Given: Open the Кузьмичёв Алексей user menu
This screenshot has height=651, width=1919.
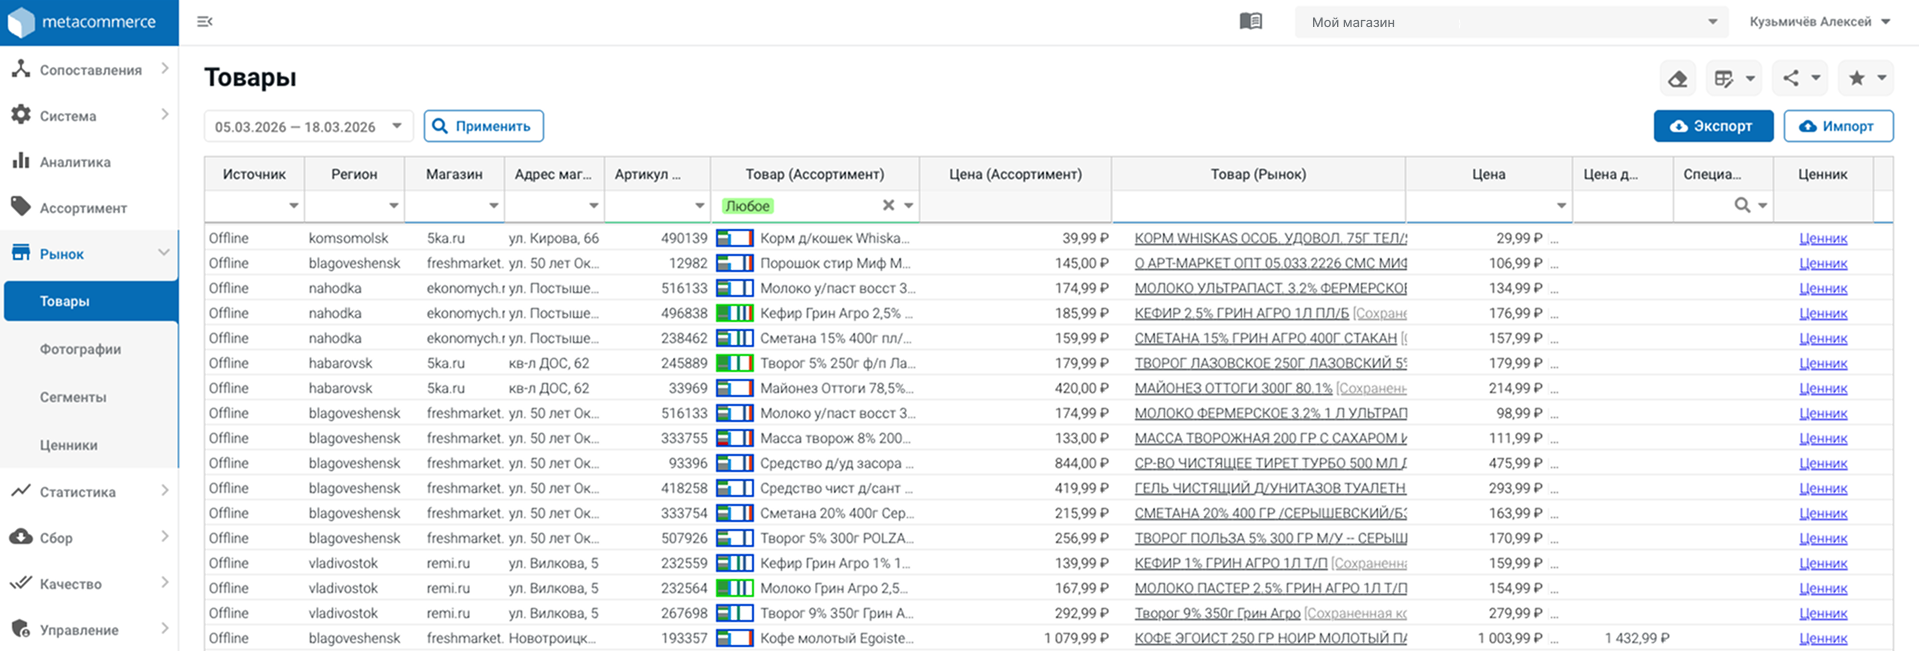Looking at the screenshot, I should coord(1819,22).
